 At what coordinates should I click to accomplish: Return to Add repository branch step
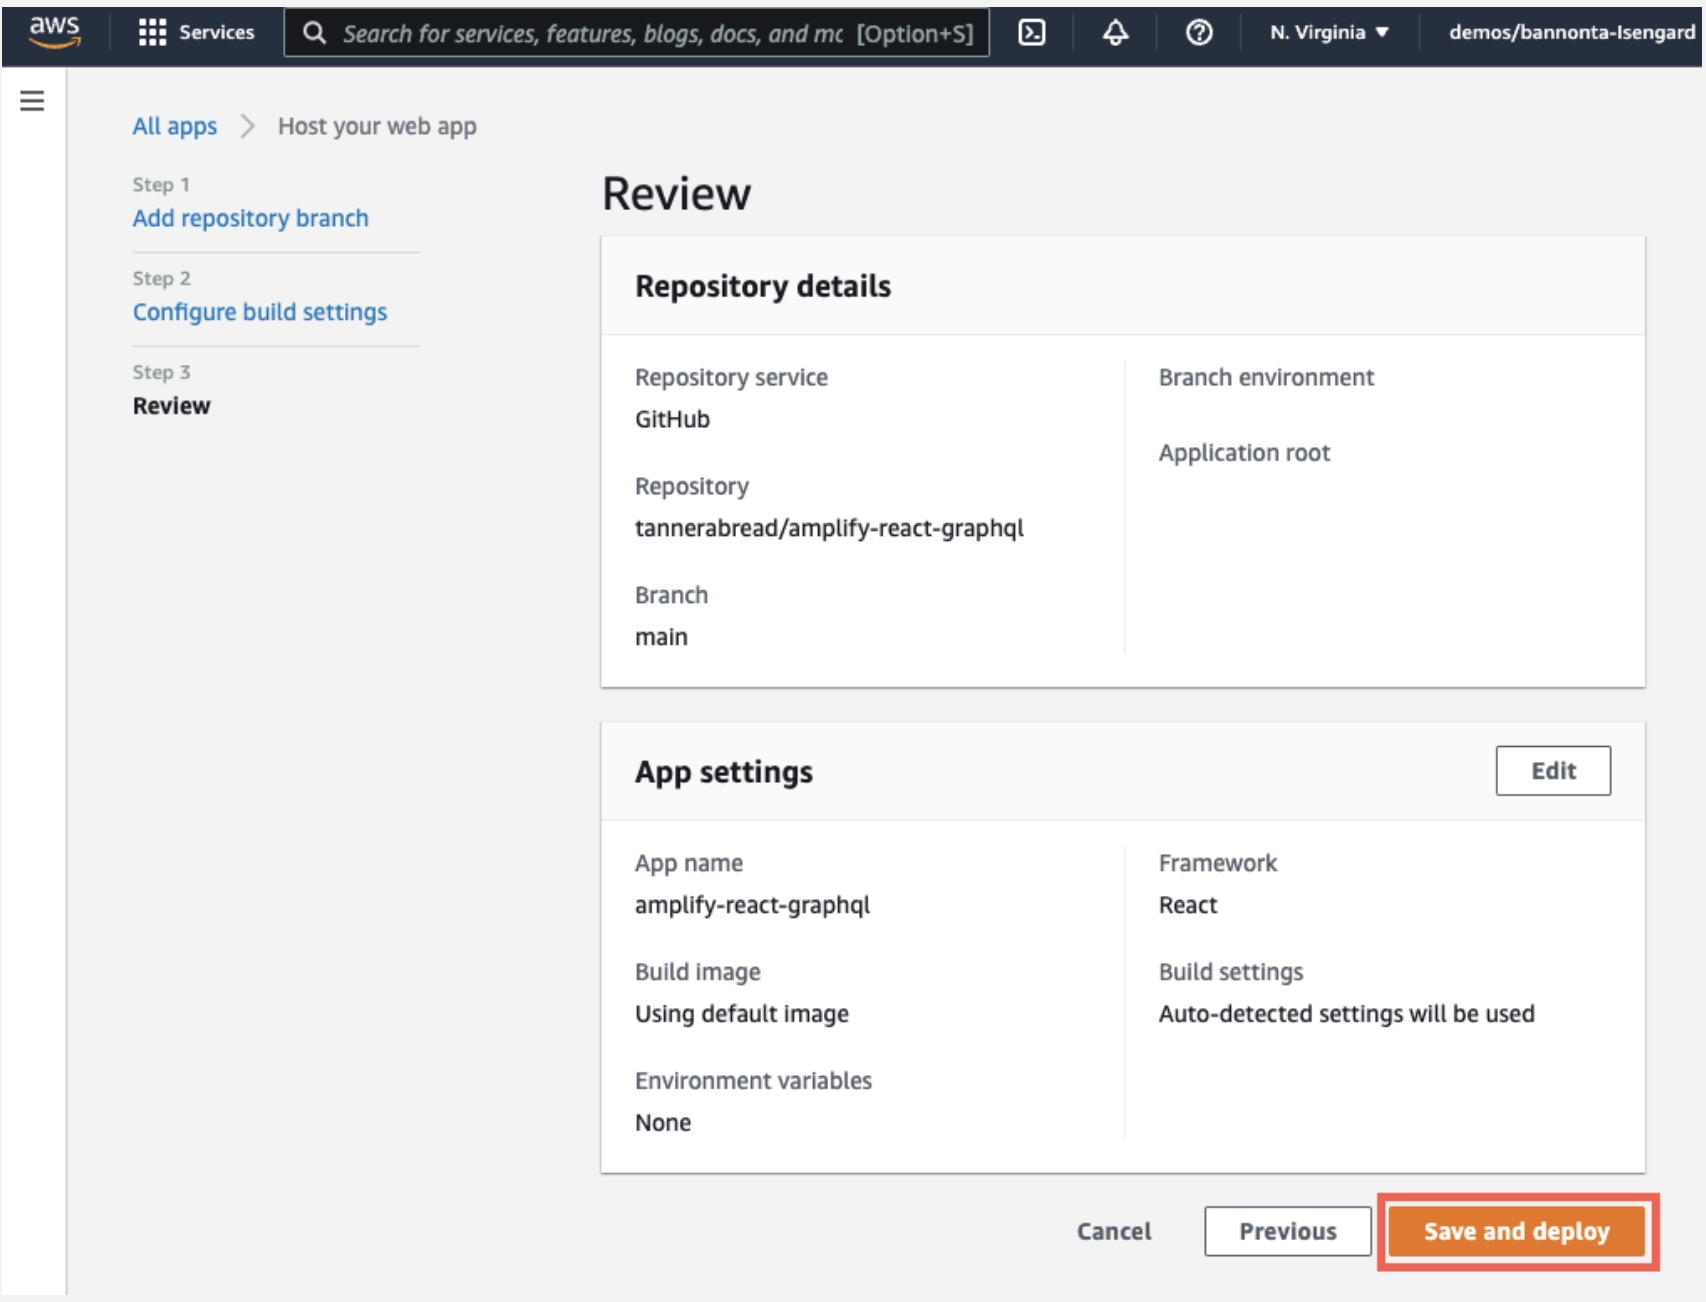(x=250, y=218)
